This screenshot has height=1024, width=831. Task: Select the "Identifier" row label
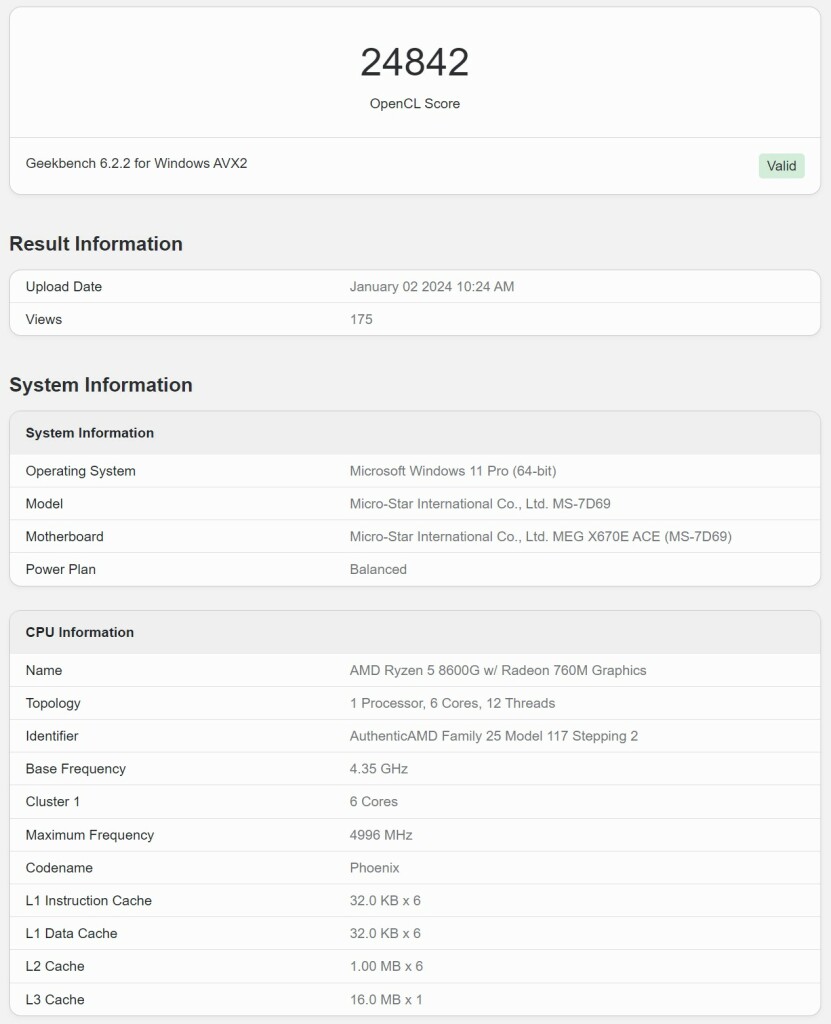tap(52, 736)
